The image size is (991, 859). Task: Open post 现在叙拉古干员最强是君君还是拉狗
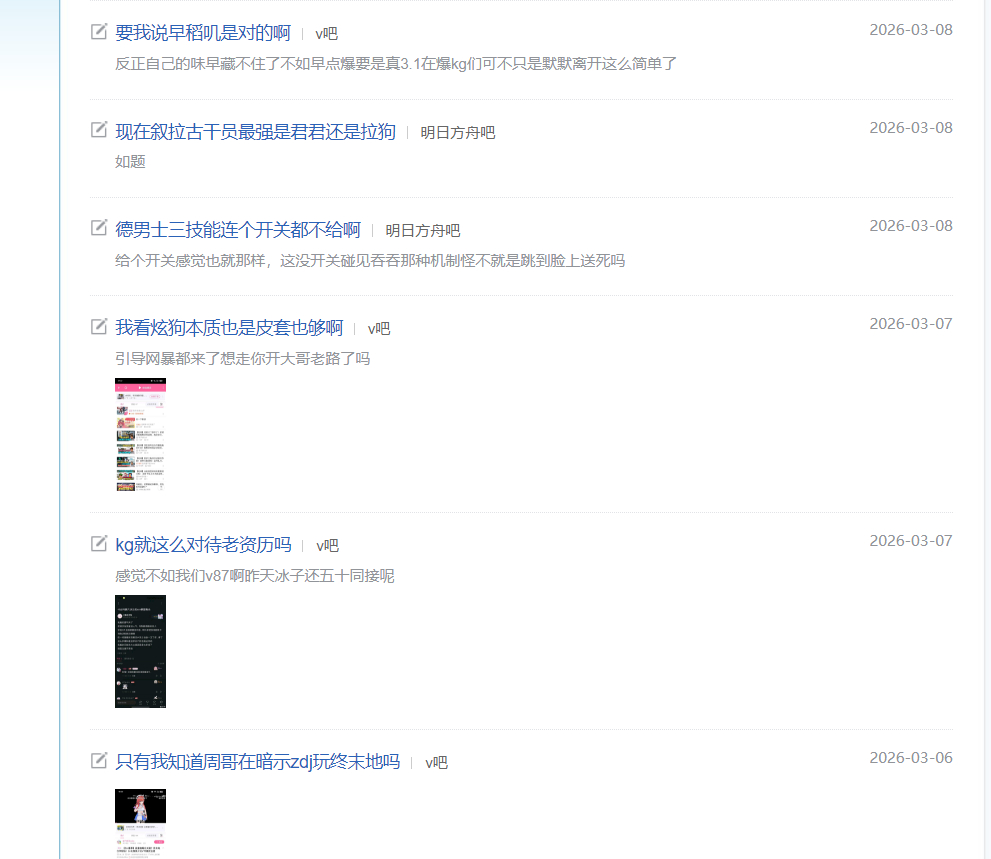pyautogui.click(x=255, y=131)
